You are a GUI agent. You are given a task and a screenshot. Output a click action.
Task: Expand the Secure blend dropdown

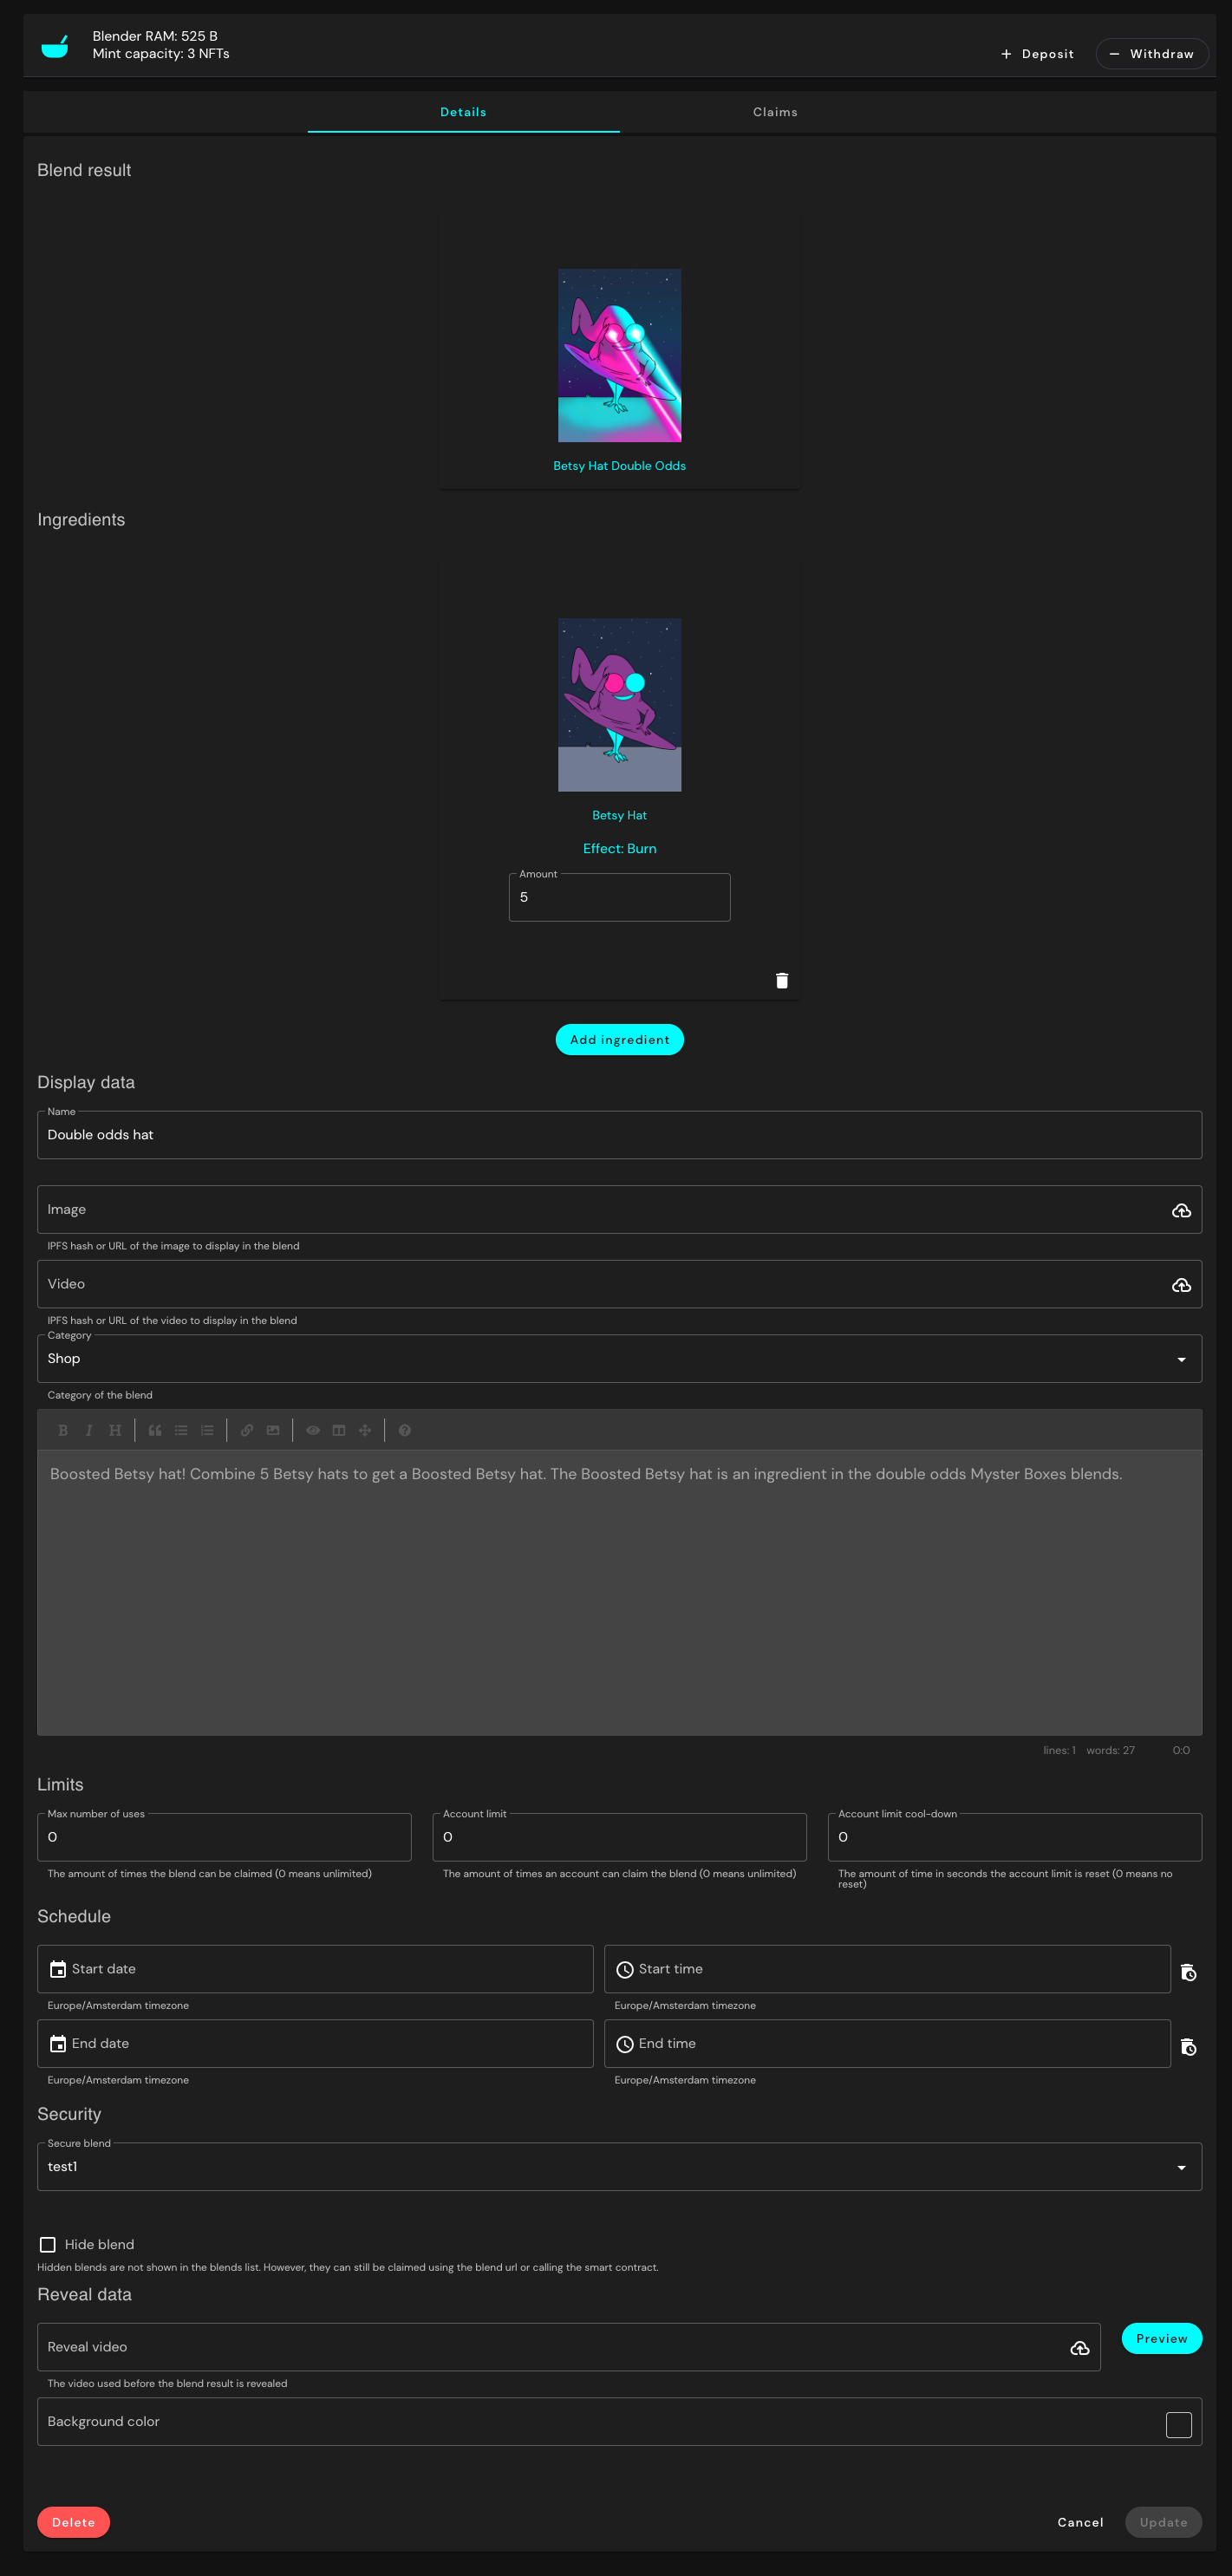click(619, 2166)
